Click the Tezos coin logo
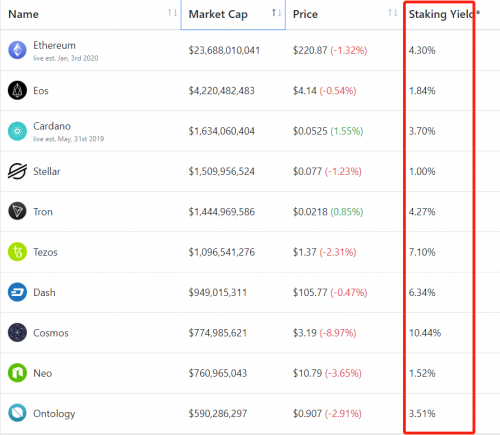The height and width of the screenshot is (435, 500). click(x=17, y=252)
